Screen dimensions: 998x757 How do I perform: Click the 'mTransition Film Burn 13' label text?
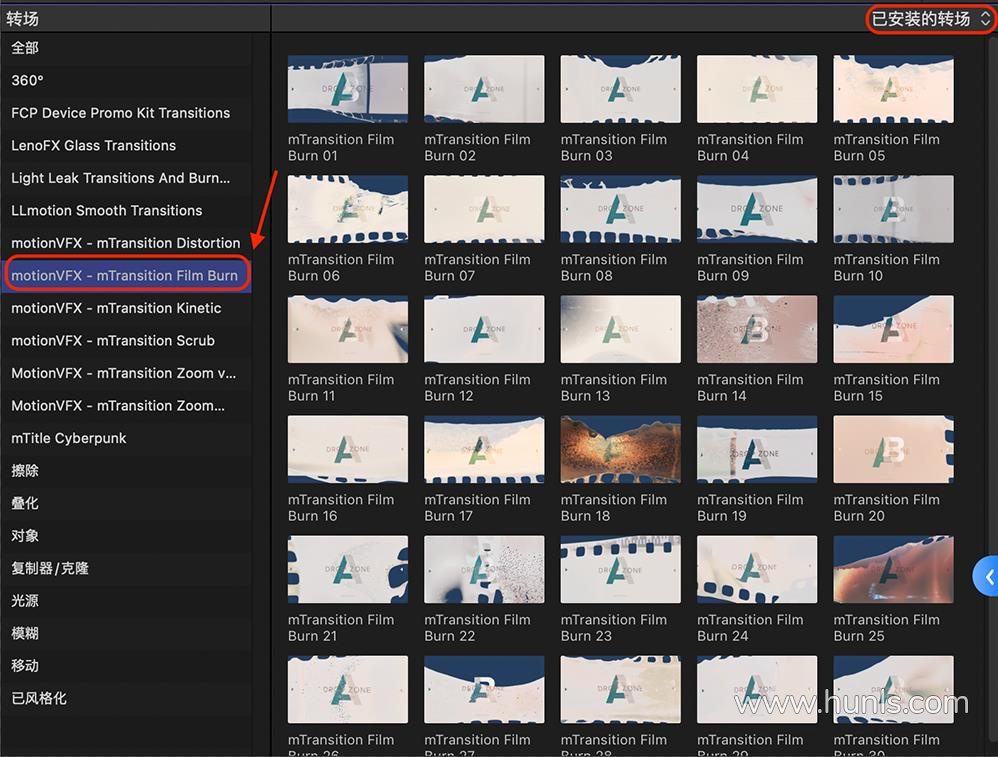tap(614, 388)
